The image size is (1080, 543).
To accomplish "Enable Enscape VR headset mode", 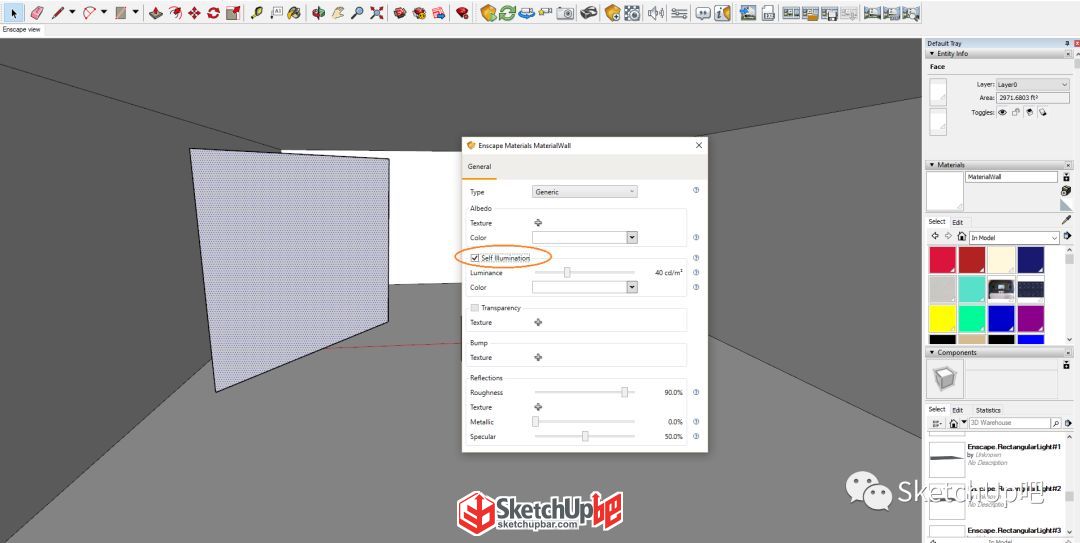I will click(588, 13).
